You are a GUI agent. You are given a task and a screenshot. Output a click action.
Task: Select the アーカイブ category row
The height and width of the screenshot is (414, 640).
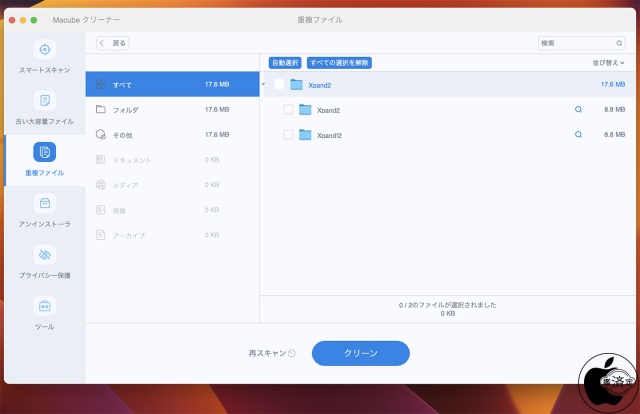point(172,235)
